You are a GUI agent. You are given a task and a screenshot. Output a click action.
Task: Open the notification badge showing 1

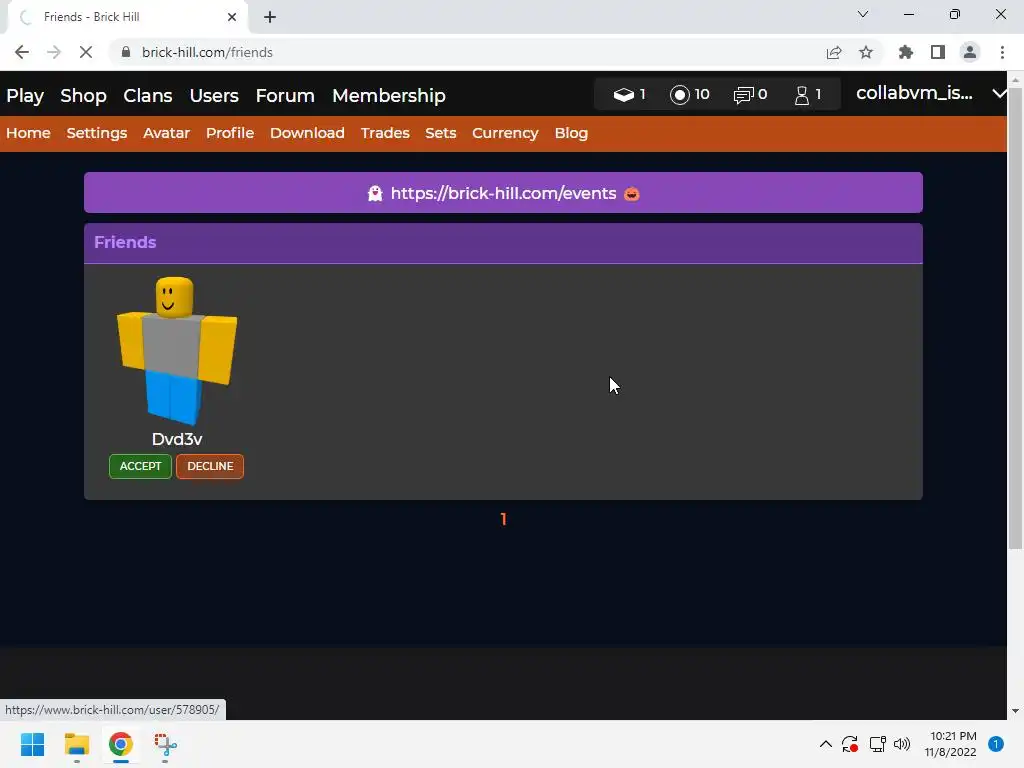coord(996,744)
